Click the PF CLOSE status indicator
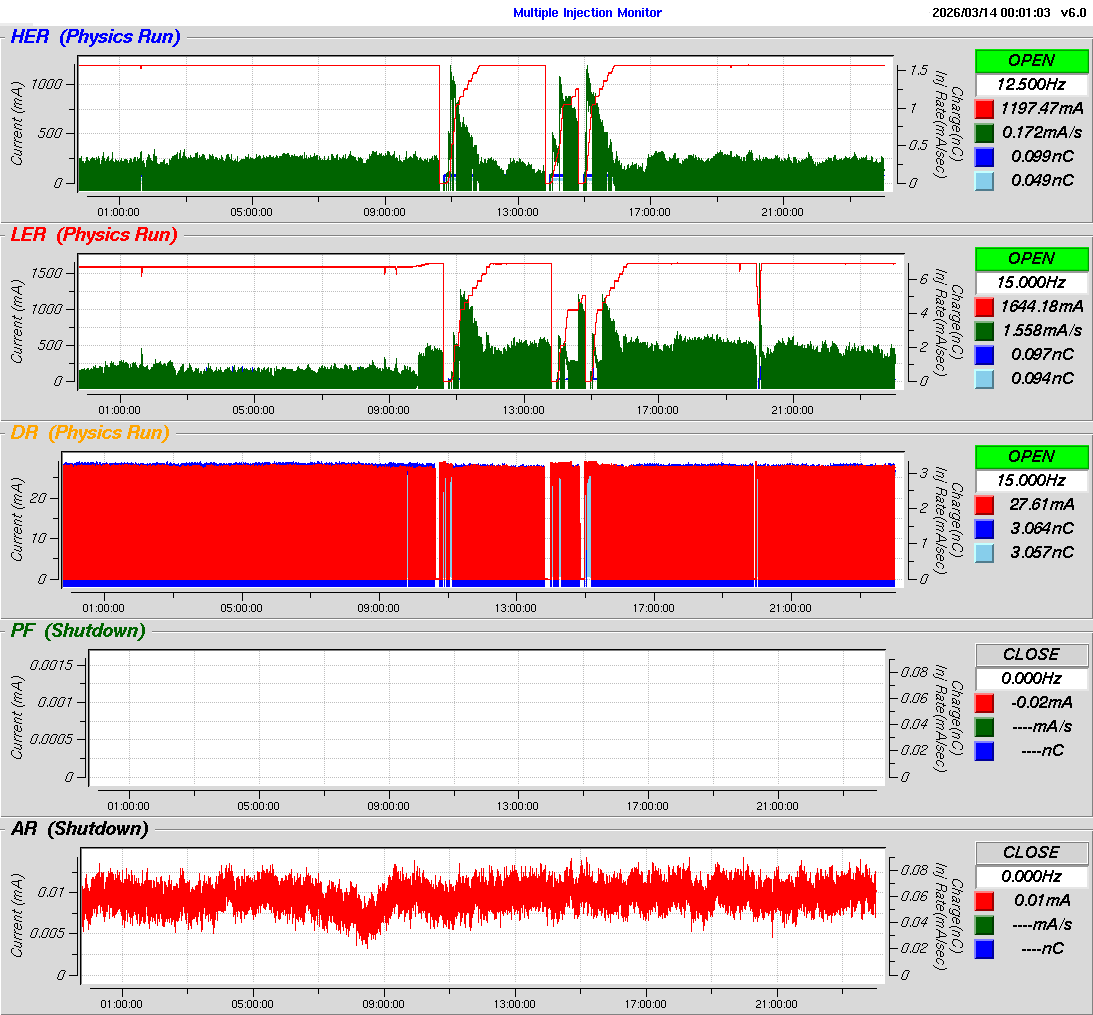The width and height of the screenshot is (1093, 1015). (1031, 655)
